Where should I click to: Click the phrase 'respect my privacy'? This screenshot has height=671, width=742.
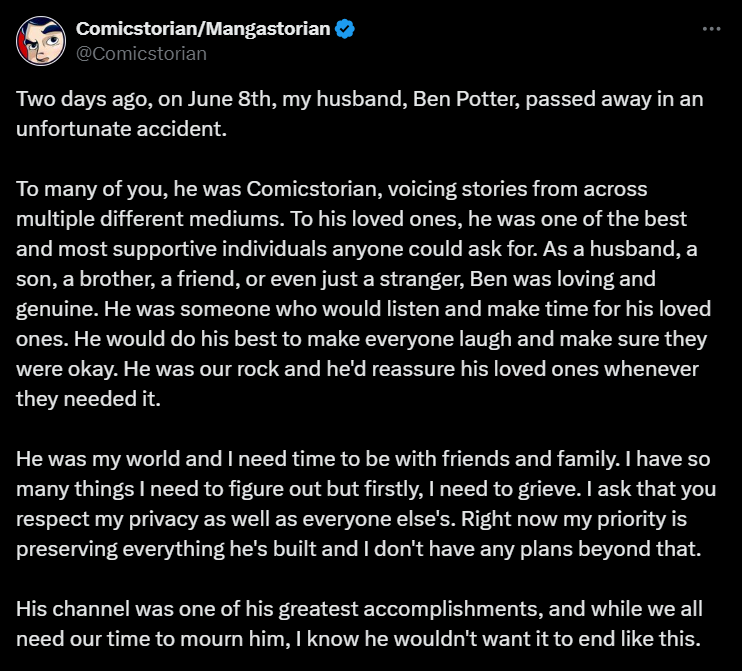click(x=107, y=519)
